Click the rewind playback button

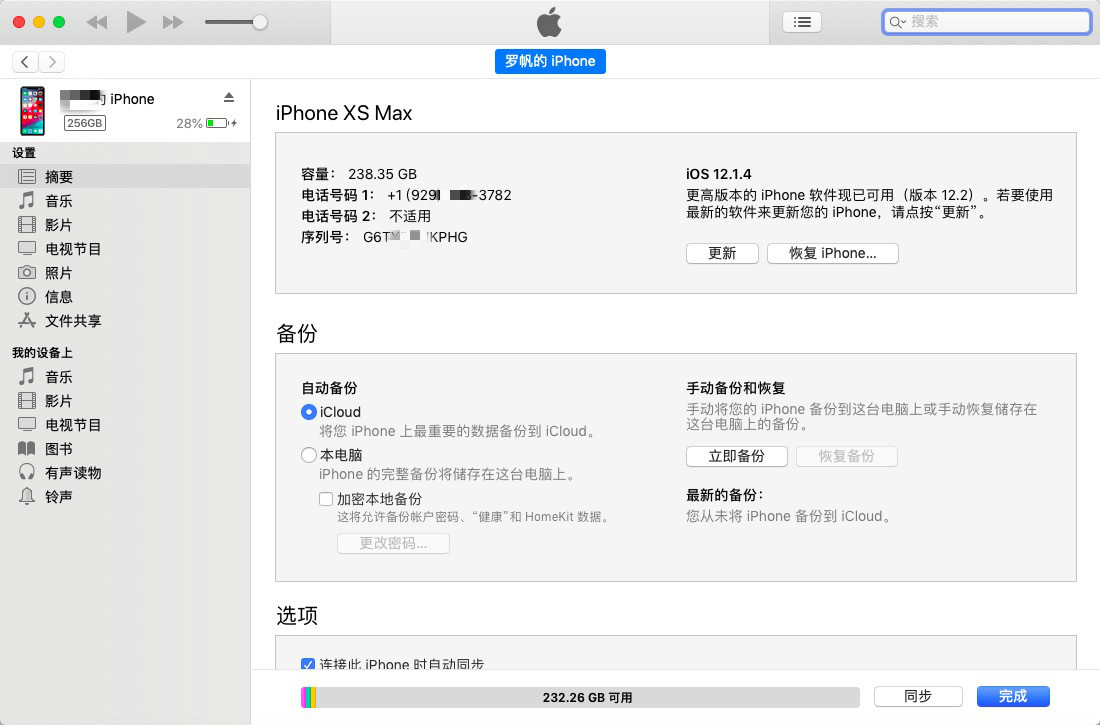click(x=97, y=22)
